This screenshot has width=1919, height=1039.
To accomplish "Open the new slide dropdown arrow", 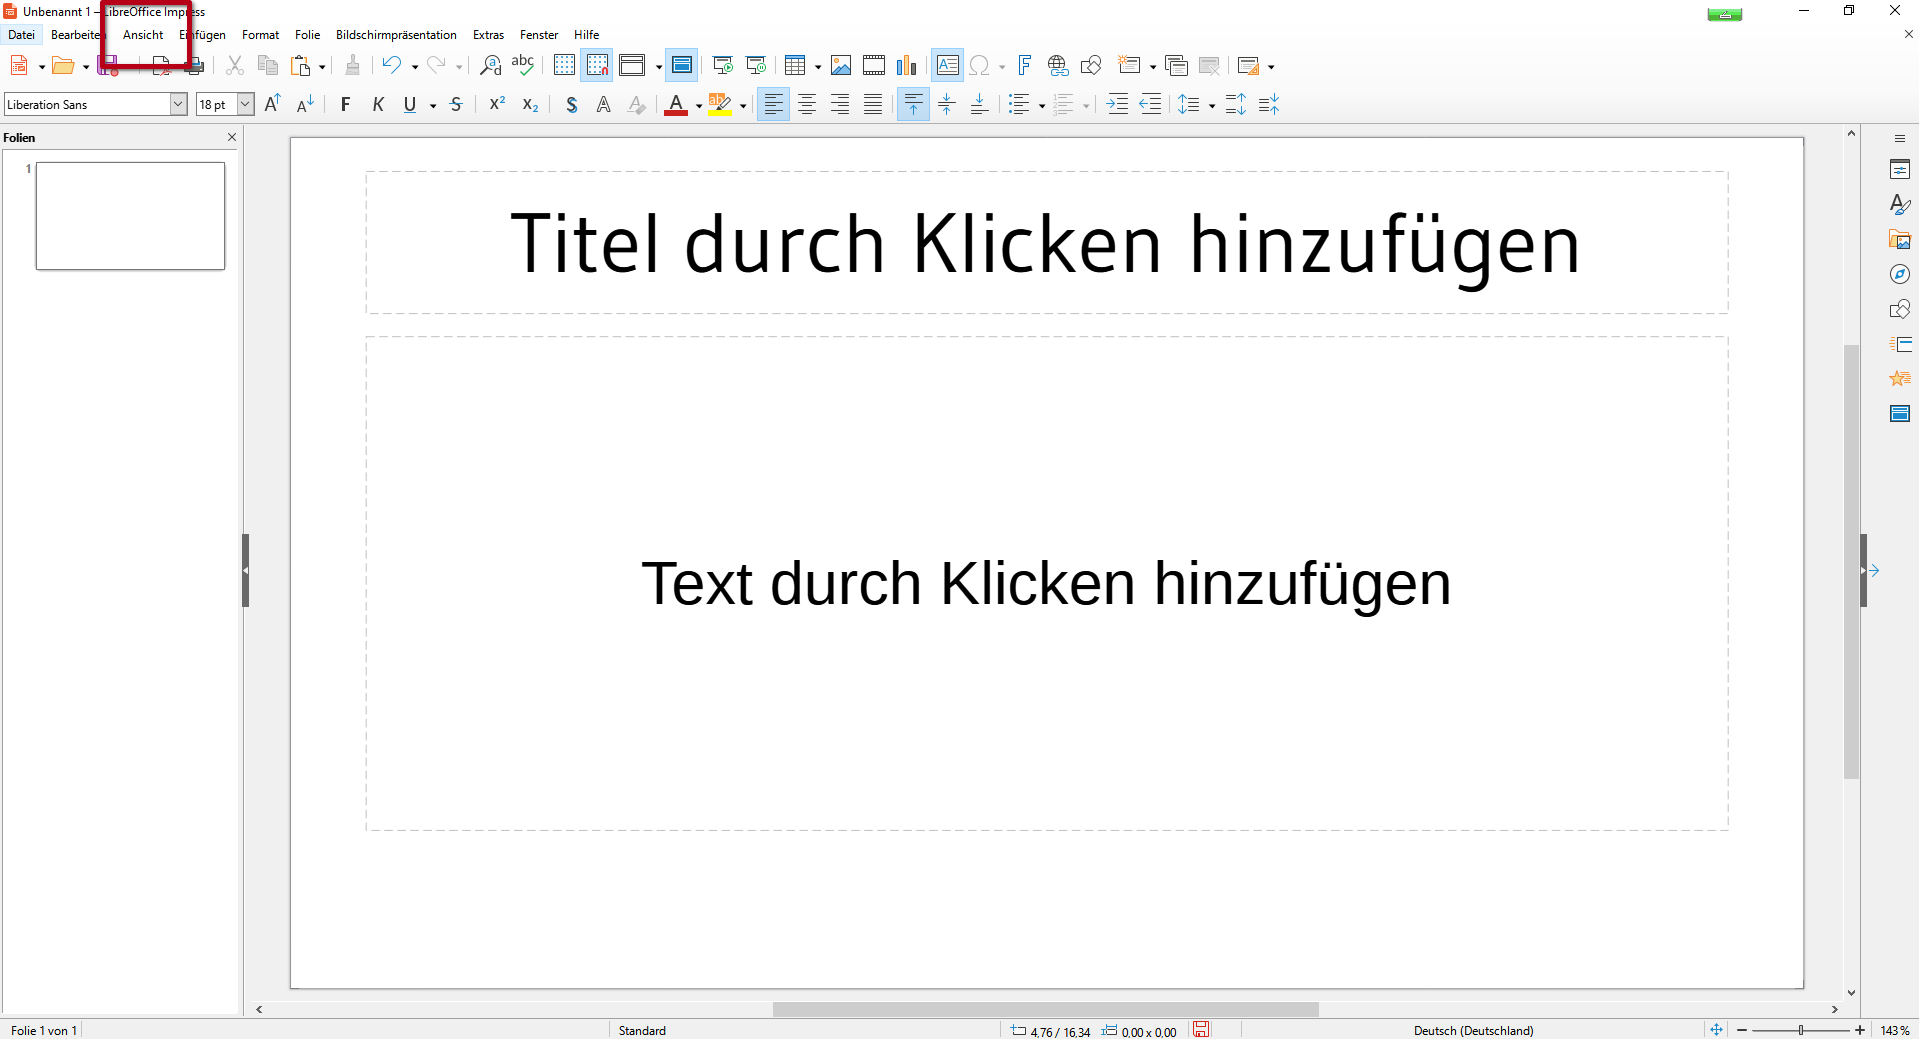I will click(x=1153, y=65).
